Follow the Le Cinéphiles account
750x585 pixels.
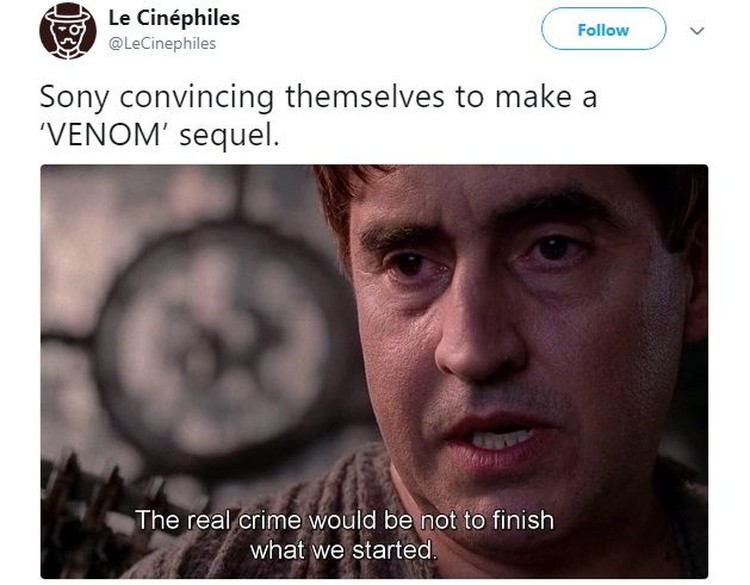[x=603, y=29]
